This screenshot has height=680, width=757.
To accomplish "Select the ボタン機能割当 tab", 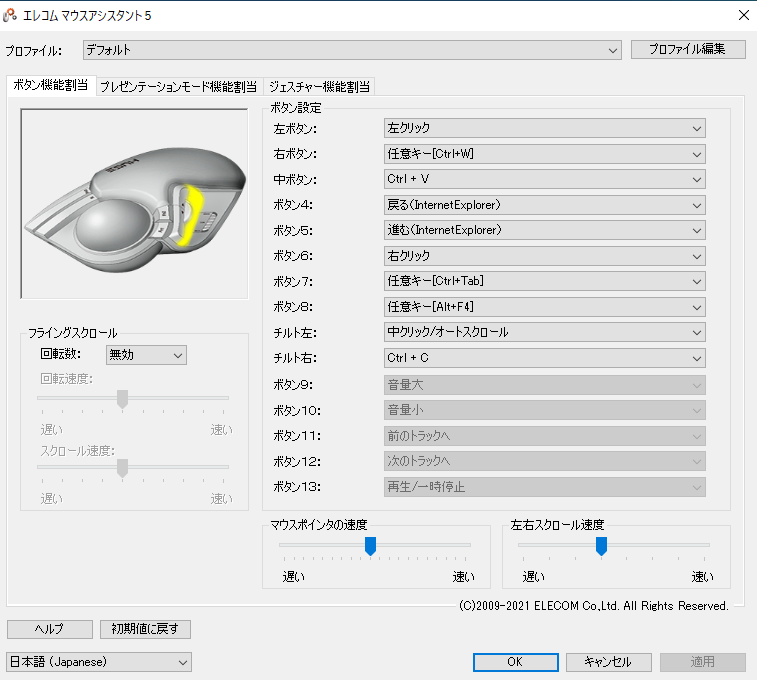I will [x=51, y=85].
